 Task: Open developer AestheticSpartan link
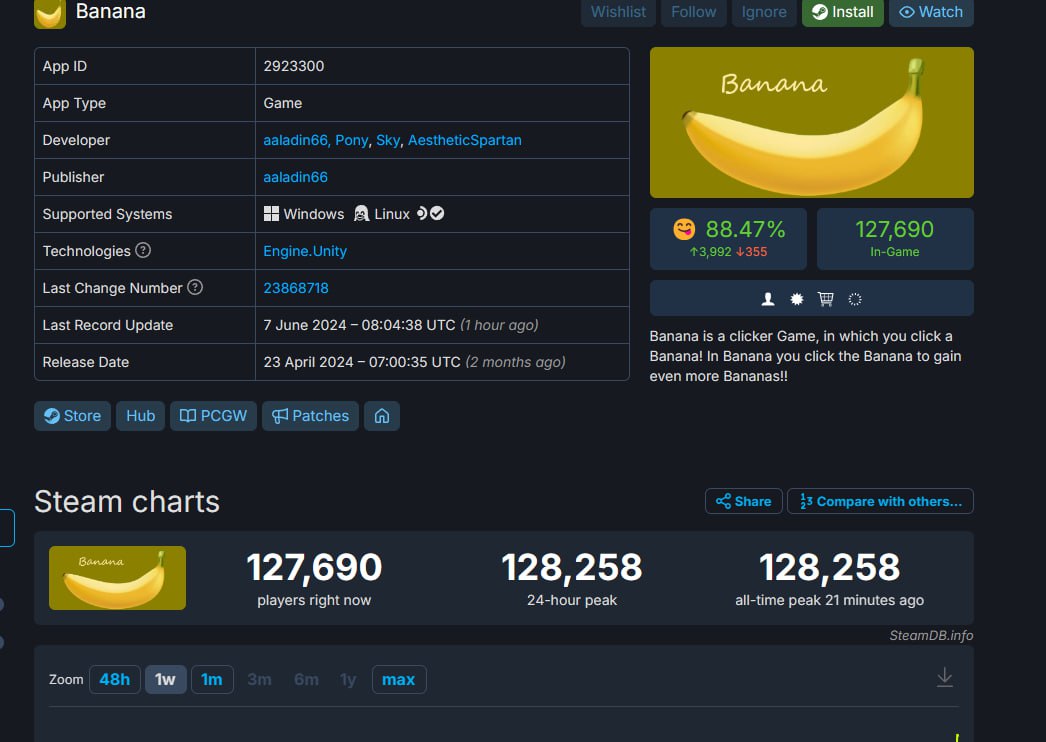click(x=465, y=140)
